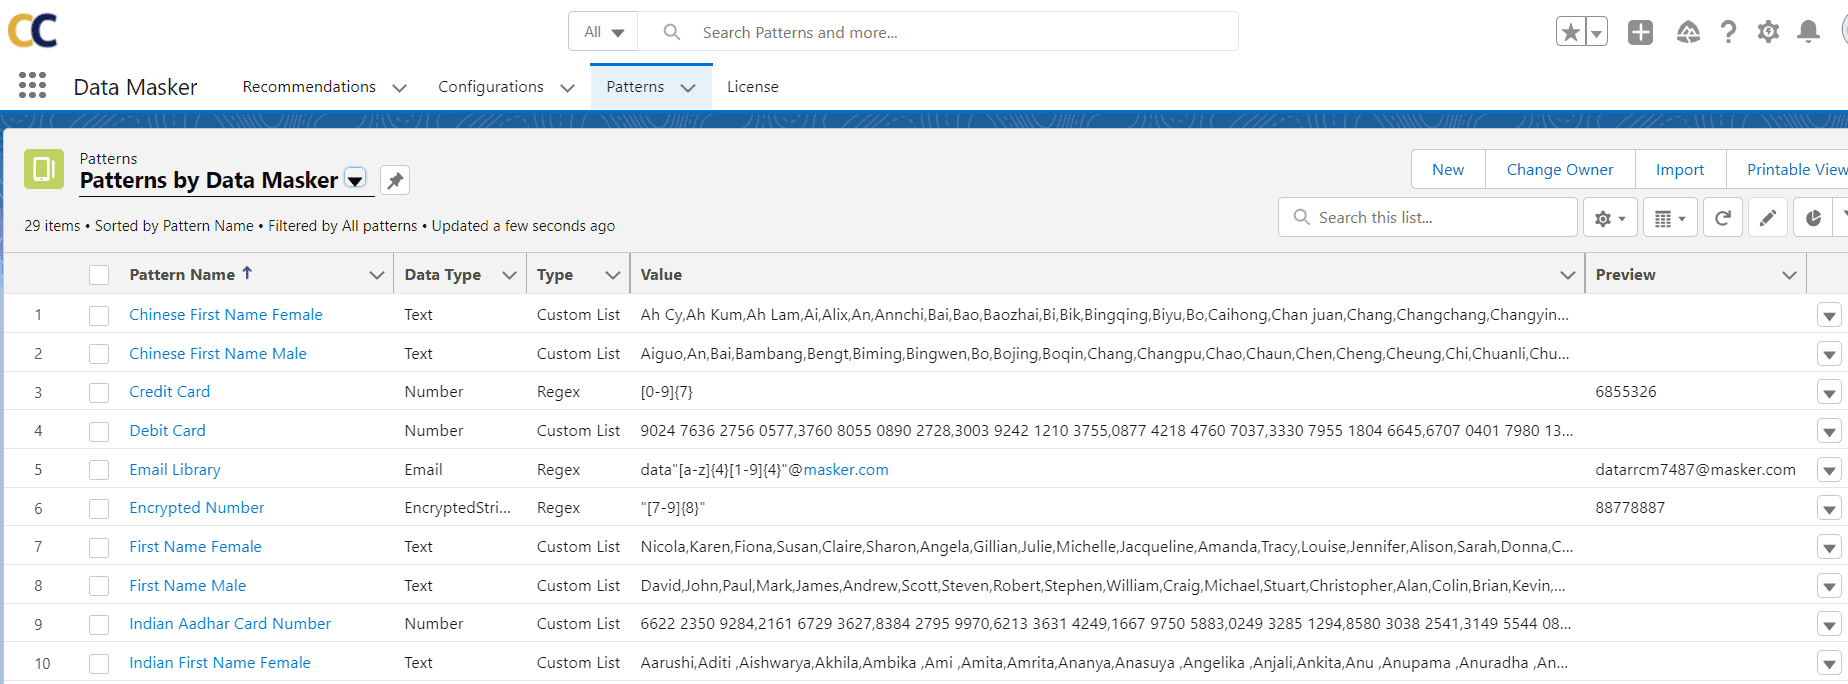View notifications bell icon
Image resolution: width=1848 pixels, height=684 pixels.
(x=1808, y=32)
